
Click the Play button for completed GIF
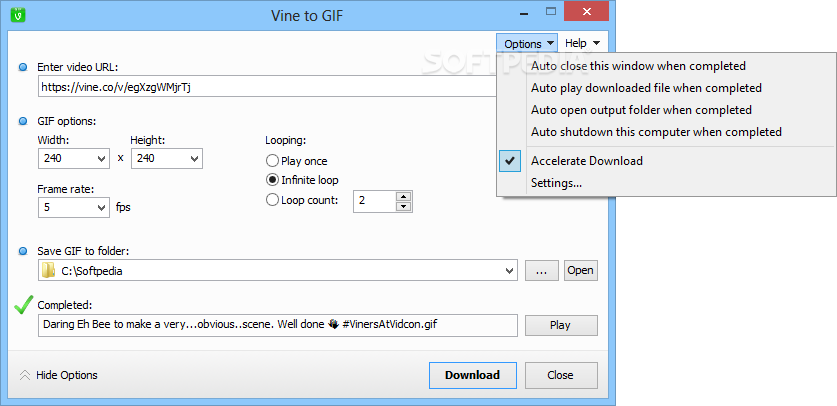(x=560, y=325)
